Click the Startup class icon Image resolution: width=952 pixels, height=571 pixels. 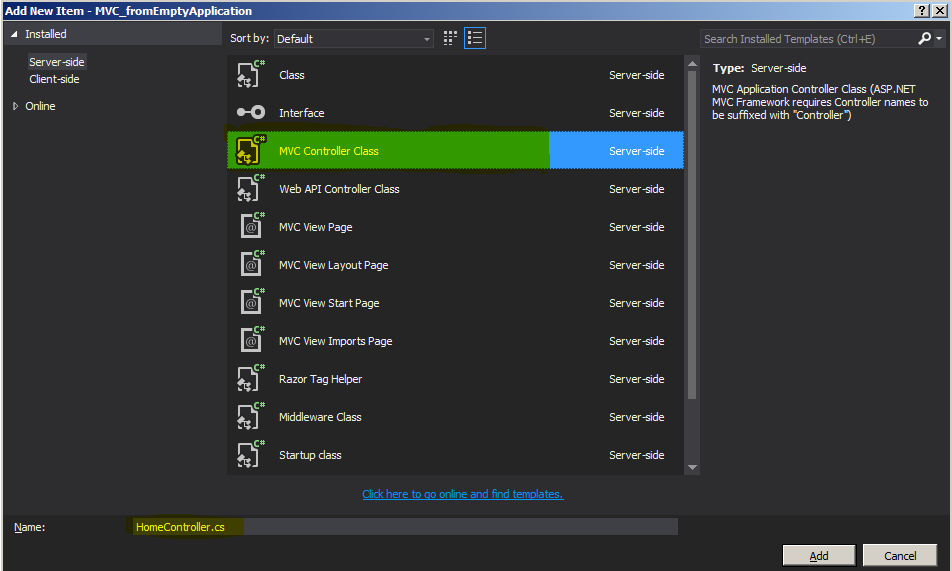pos(250,454)
